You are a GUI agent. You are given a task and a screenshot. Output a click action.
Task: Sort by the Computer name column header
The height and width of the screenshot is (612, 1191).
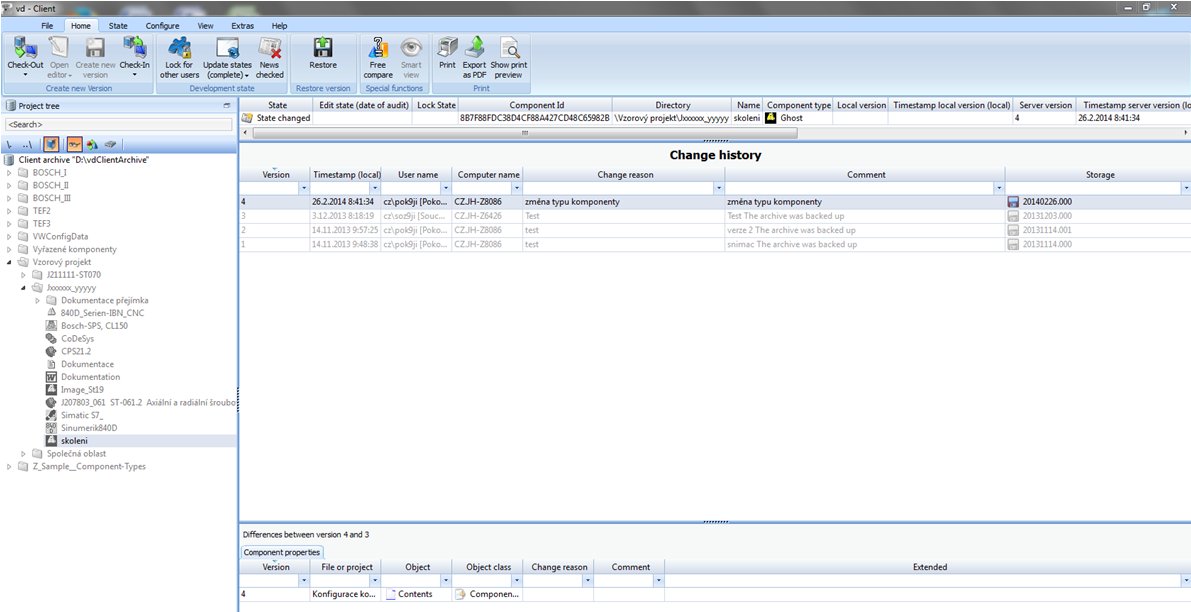click(x=488, y=175)
